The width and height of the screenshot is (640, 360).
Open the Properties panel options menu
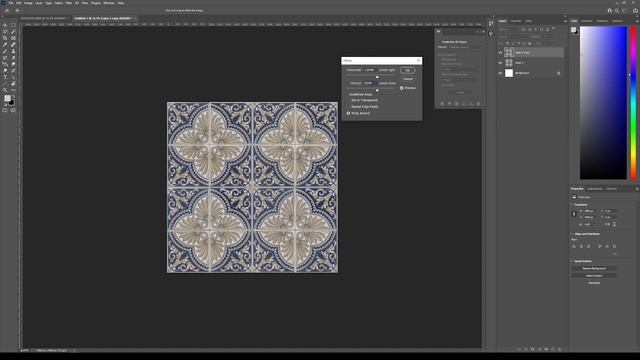click(637, 189)
